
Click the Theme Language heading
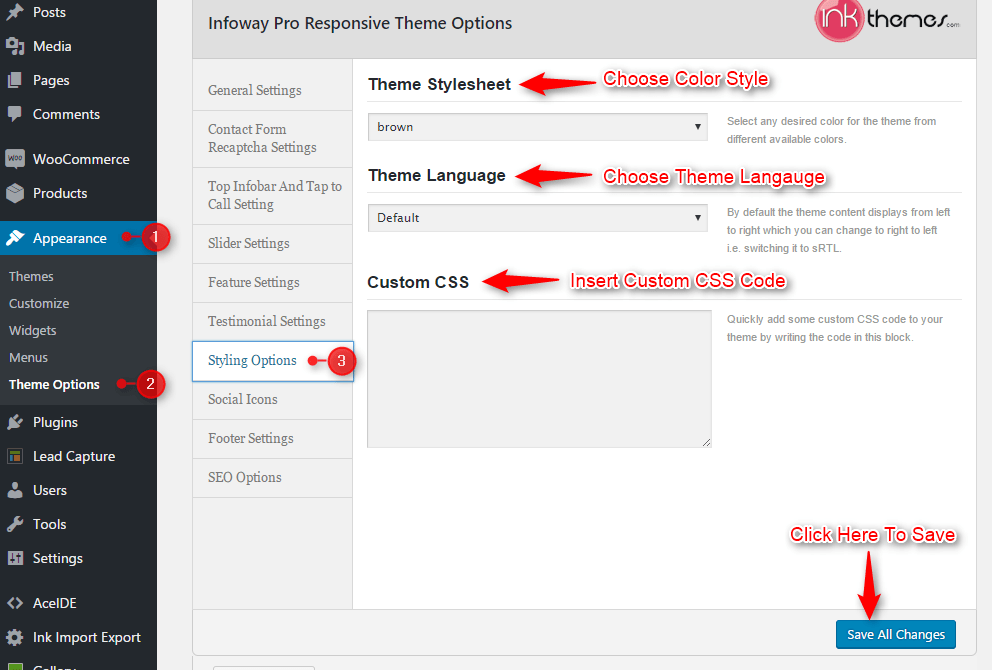tap(437, 175)
